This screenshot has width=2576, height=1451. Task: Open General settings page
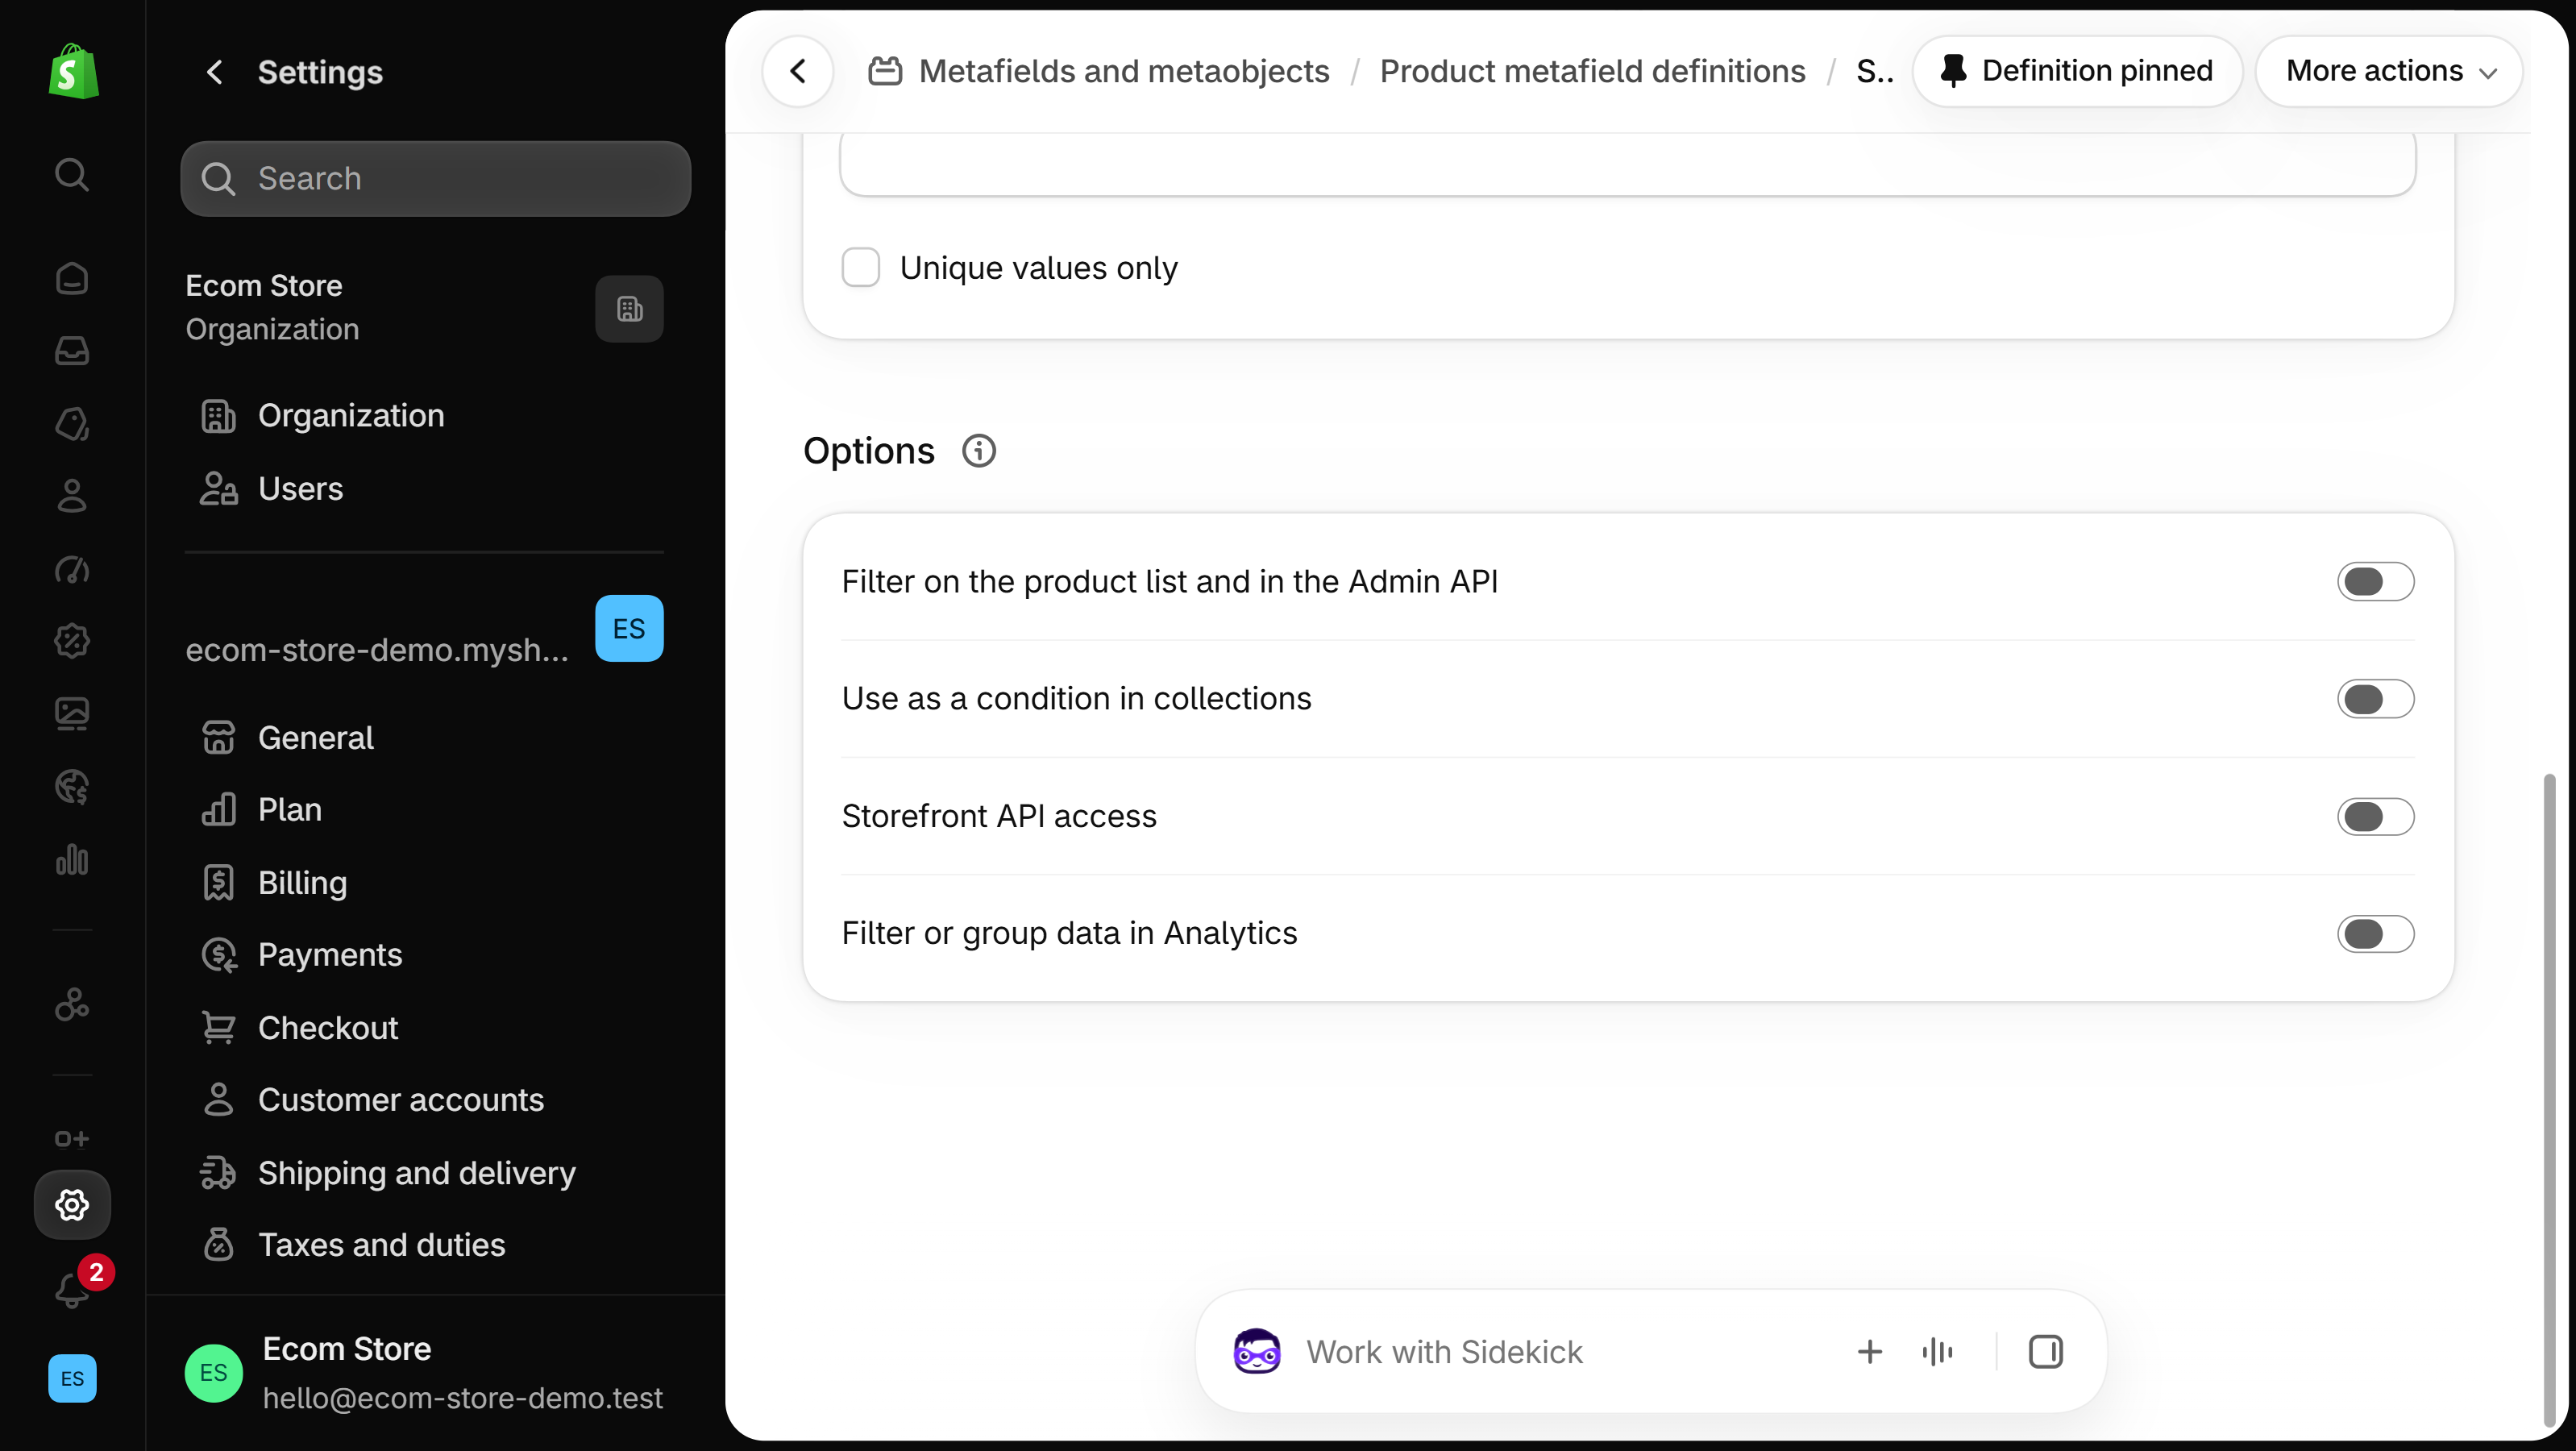click(x=315, y=738)
